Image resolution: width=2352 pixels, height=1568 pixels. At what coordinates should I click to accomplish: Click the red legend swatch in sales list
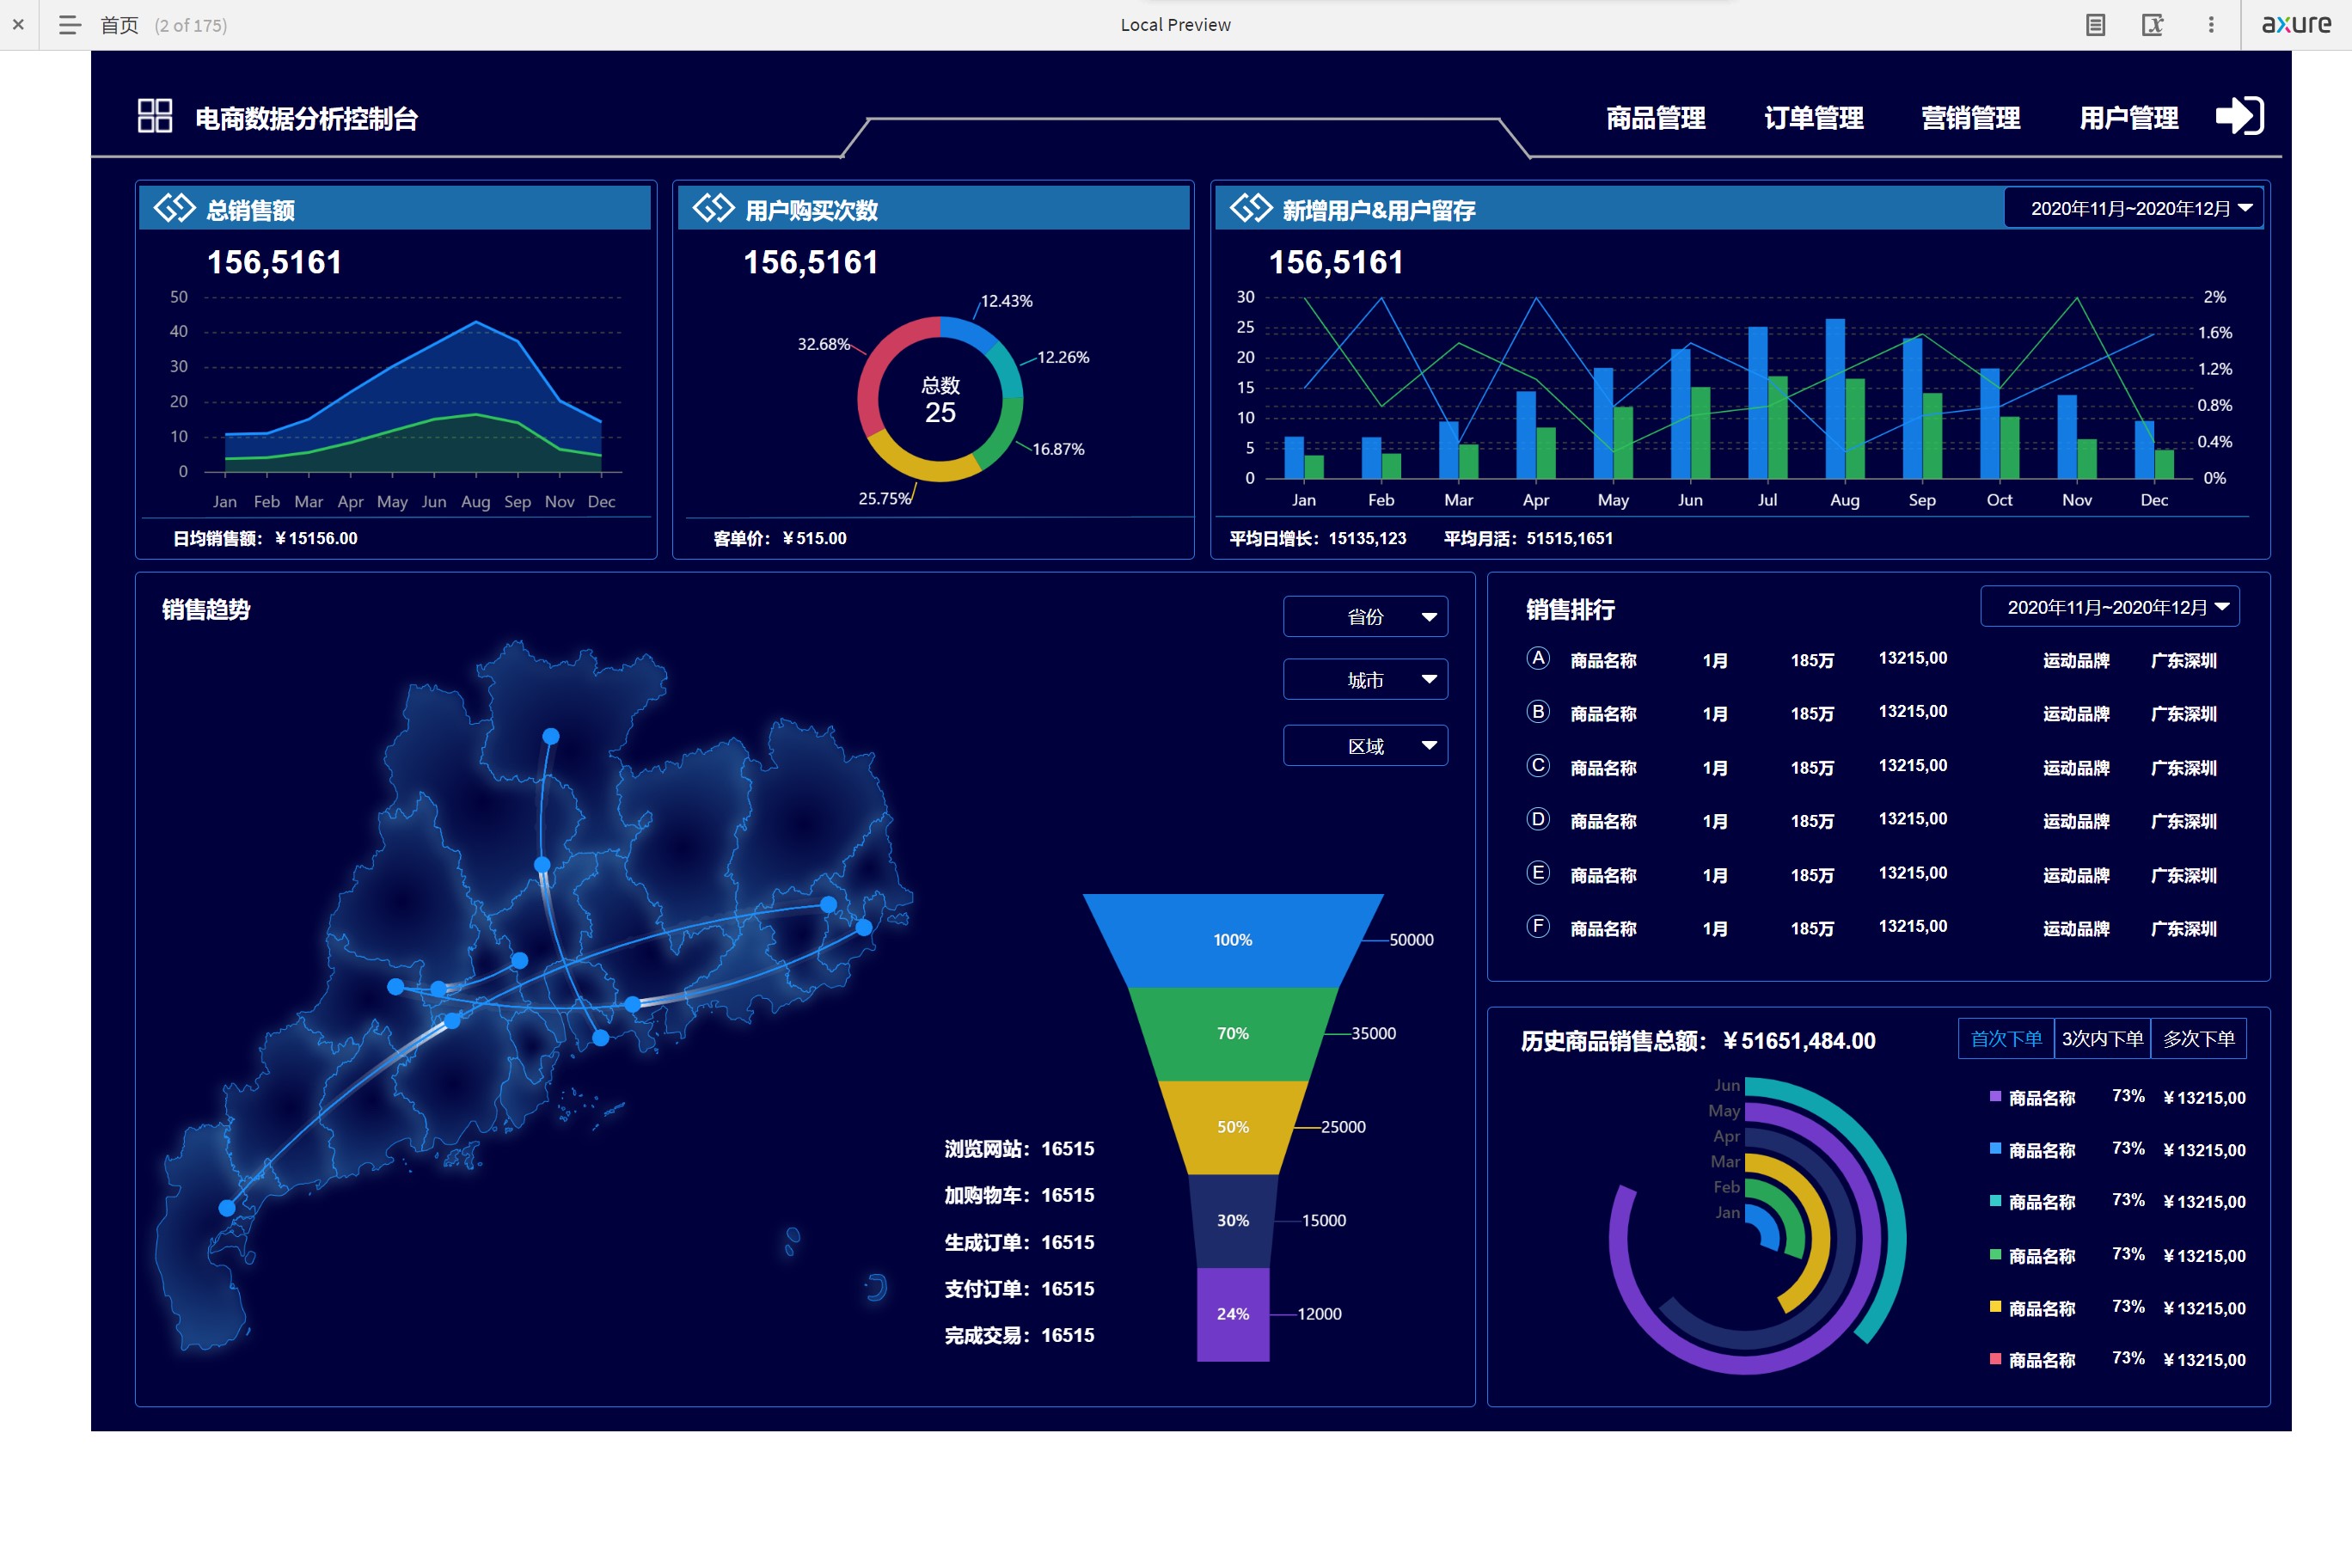pyautogui.click(x=1996, y=1359)
